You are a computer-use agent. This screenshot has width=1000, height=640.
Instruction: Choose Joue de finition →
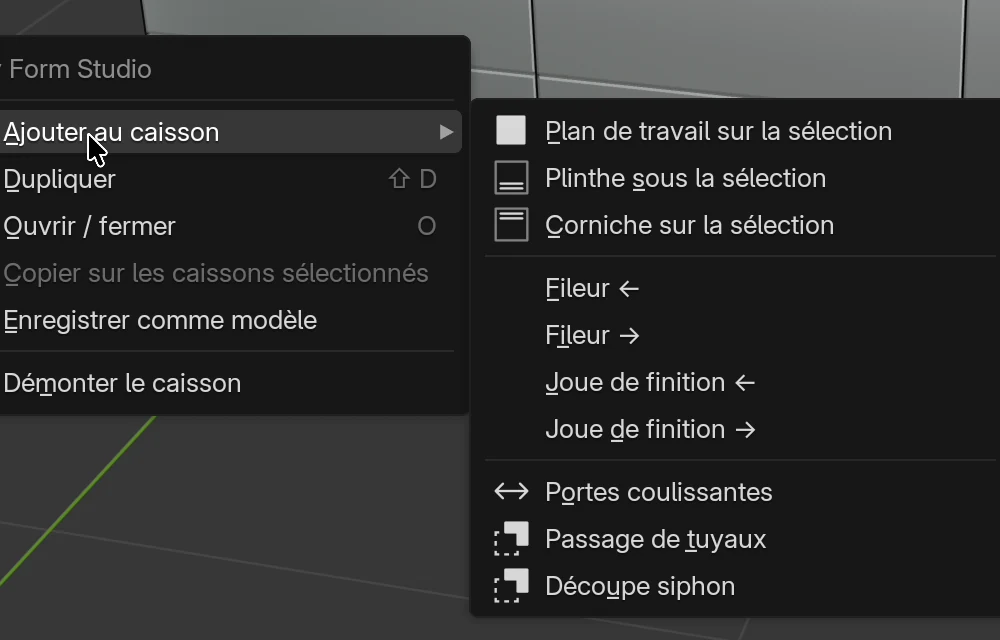pyautogui.click(x=739, y=430)
